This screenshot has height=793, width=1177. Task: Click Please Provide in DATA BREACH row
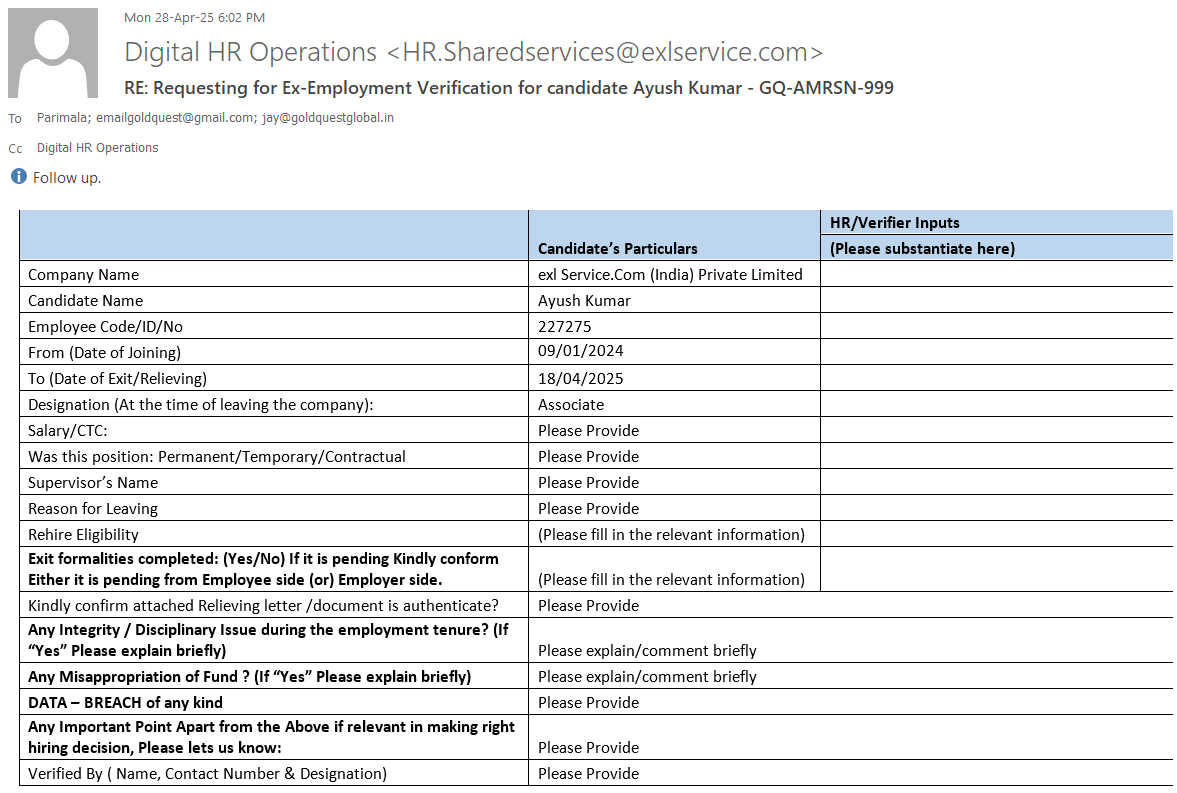click(x=588, y=703)
